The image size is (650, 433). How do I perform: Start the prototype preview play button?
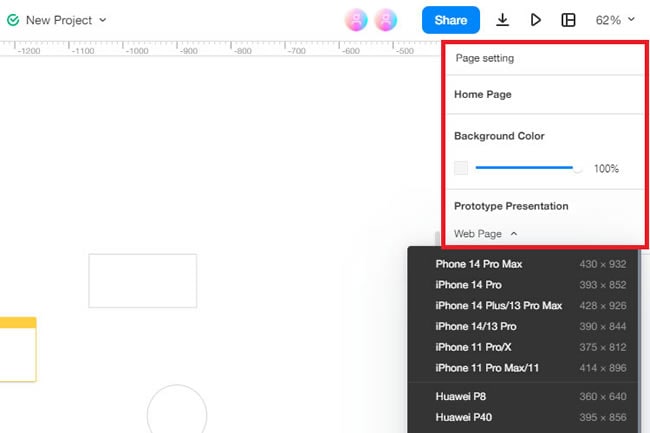[x=535, y=20]
